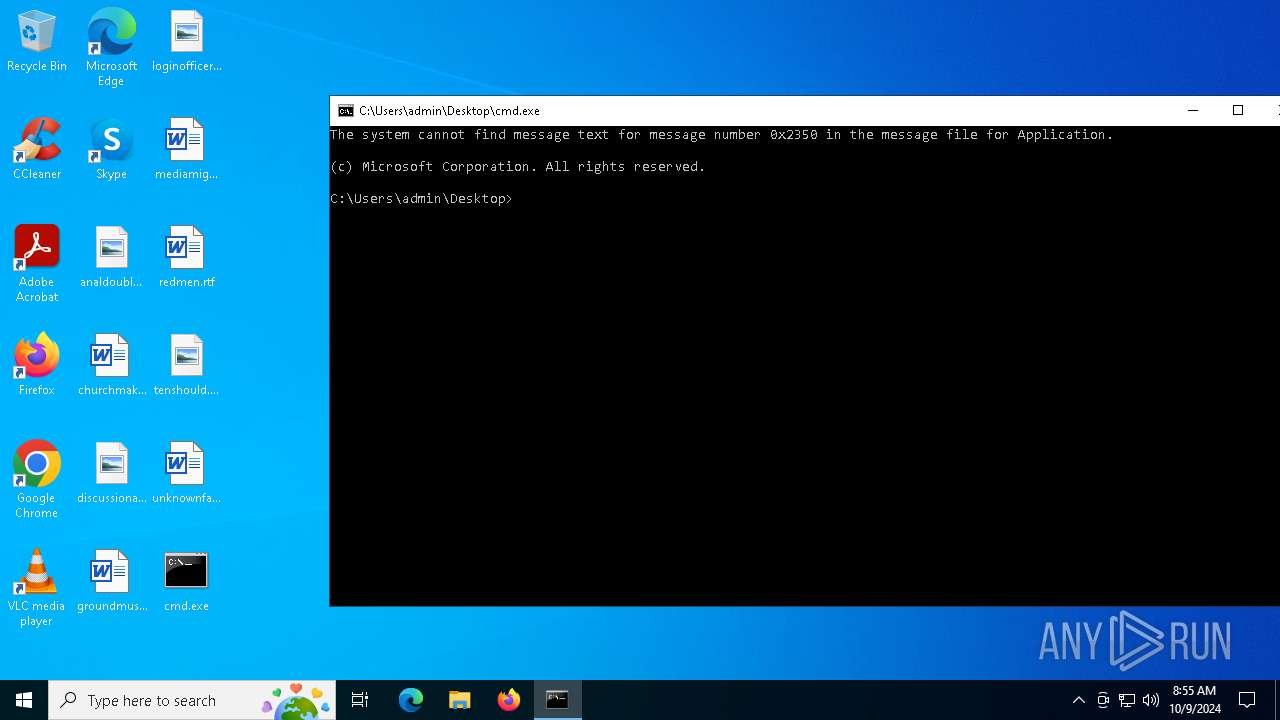Select the cmd.exe desktop file
1280x720 pixels.
(x=187, y=582)
